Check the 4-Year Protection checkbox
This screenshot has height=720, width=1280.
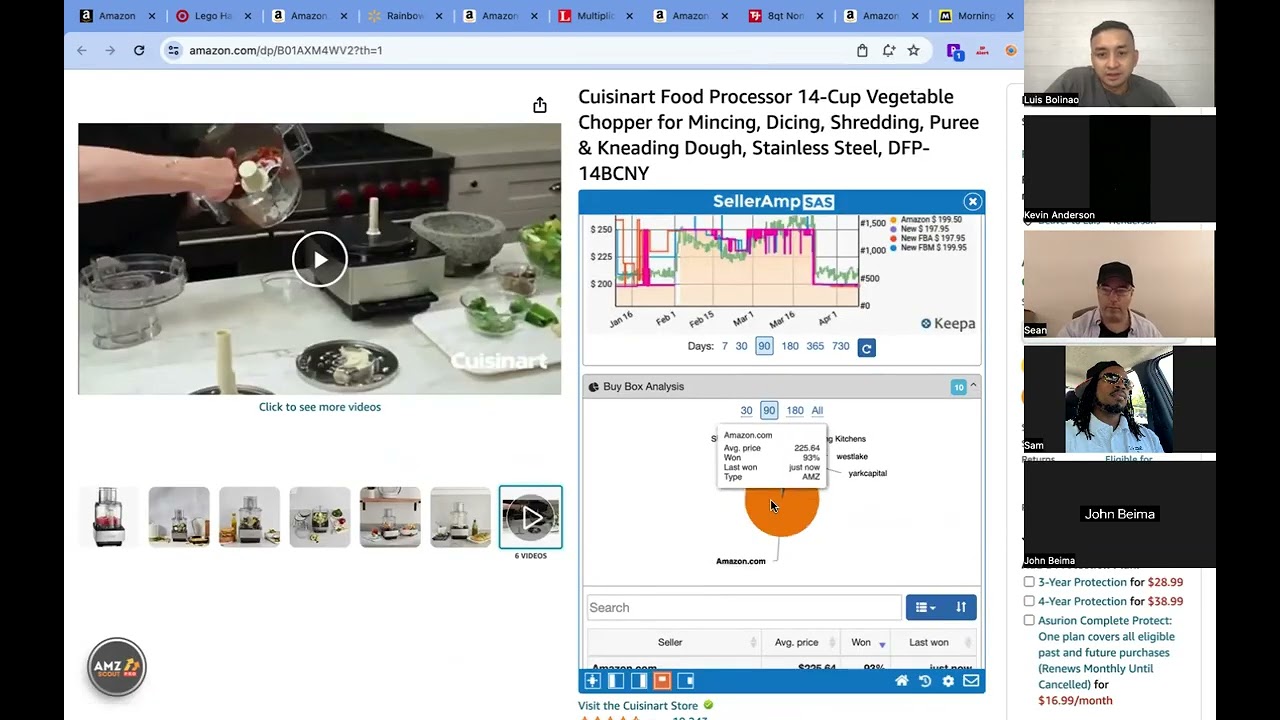(x=1029, y=601)
